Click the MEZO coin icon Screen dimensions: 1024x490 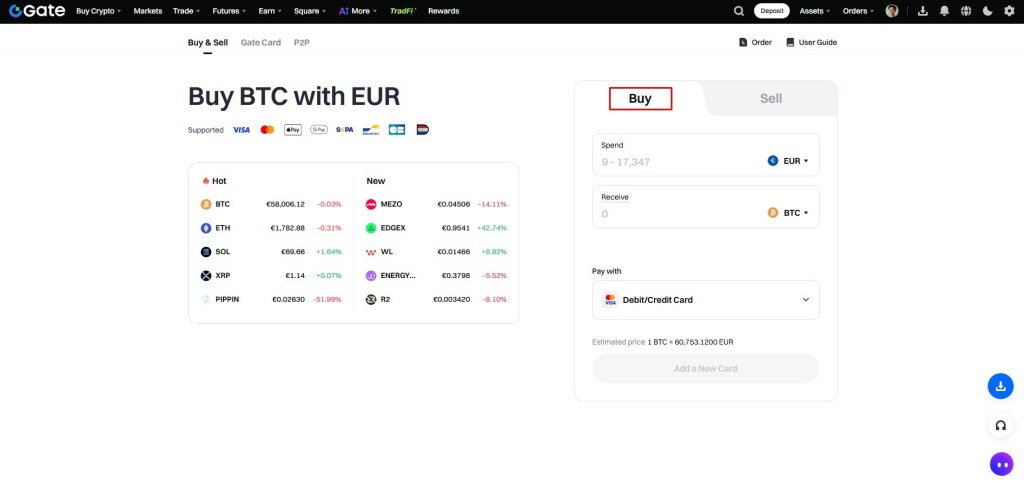[371, 204]
